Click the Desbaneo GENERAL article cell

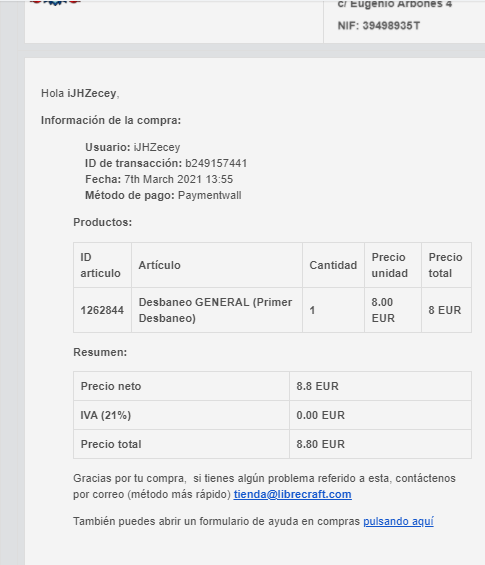tap(217, 310)
